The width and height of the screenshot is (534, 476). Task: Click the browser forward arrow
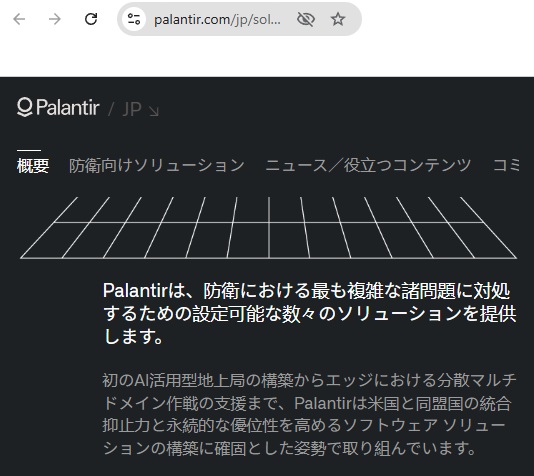point(55,19)
